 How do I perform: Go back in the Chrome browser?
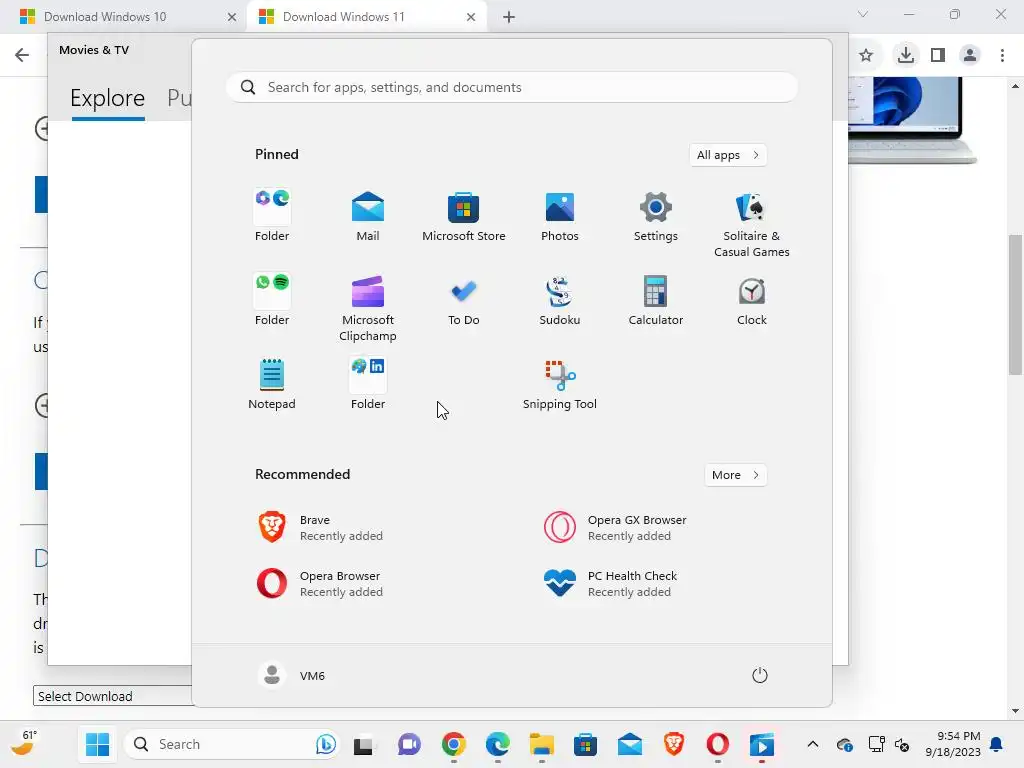pos(22,55)
